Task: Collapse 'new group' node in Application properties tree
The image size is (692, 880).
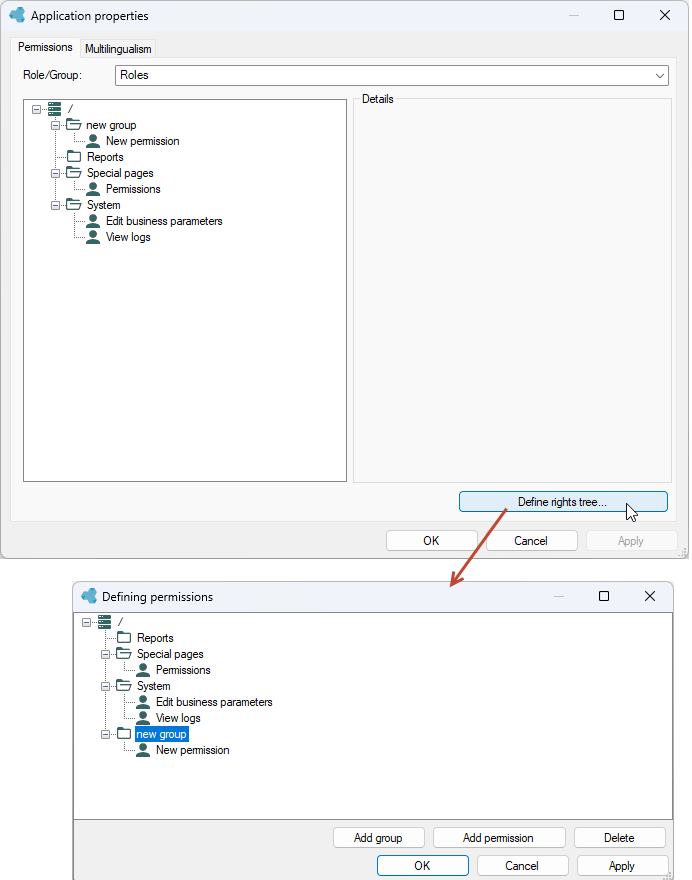Action: (56, 125)
